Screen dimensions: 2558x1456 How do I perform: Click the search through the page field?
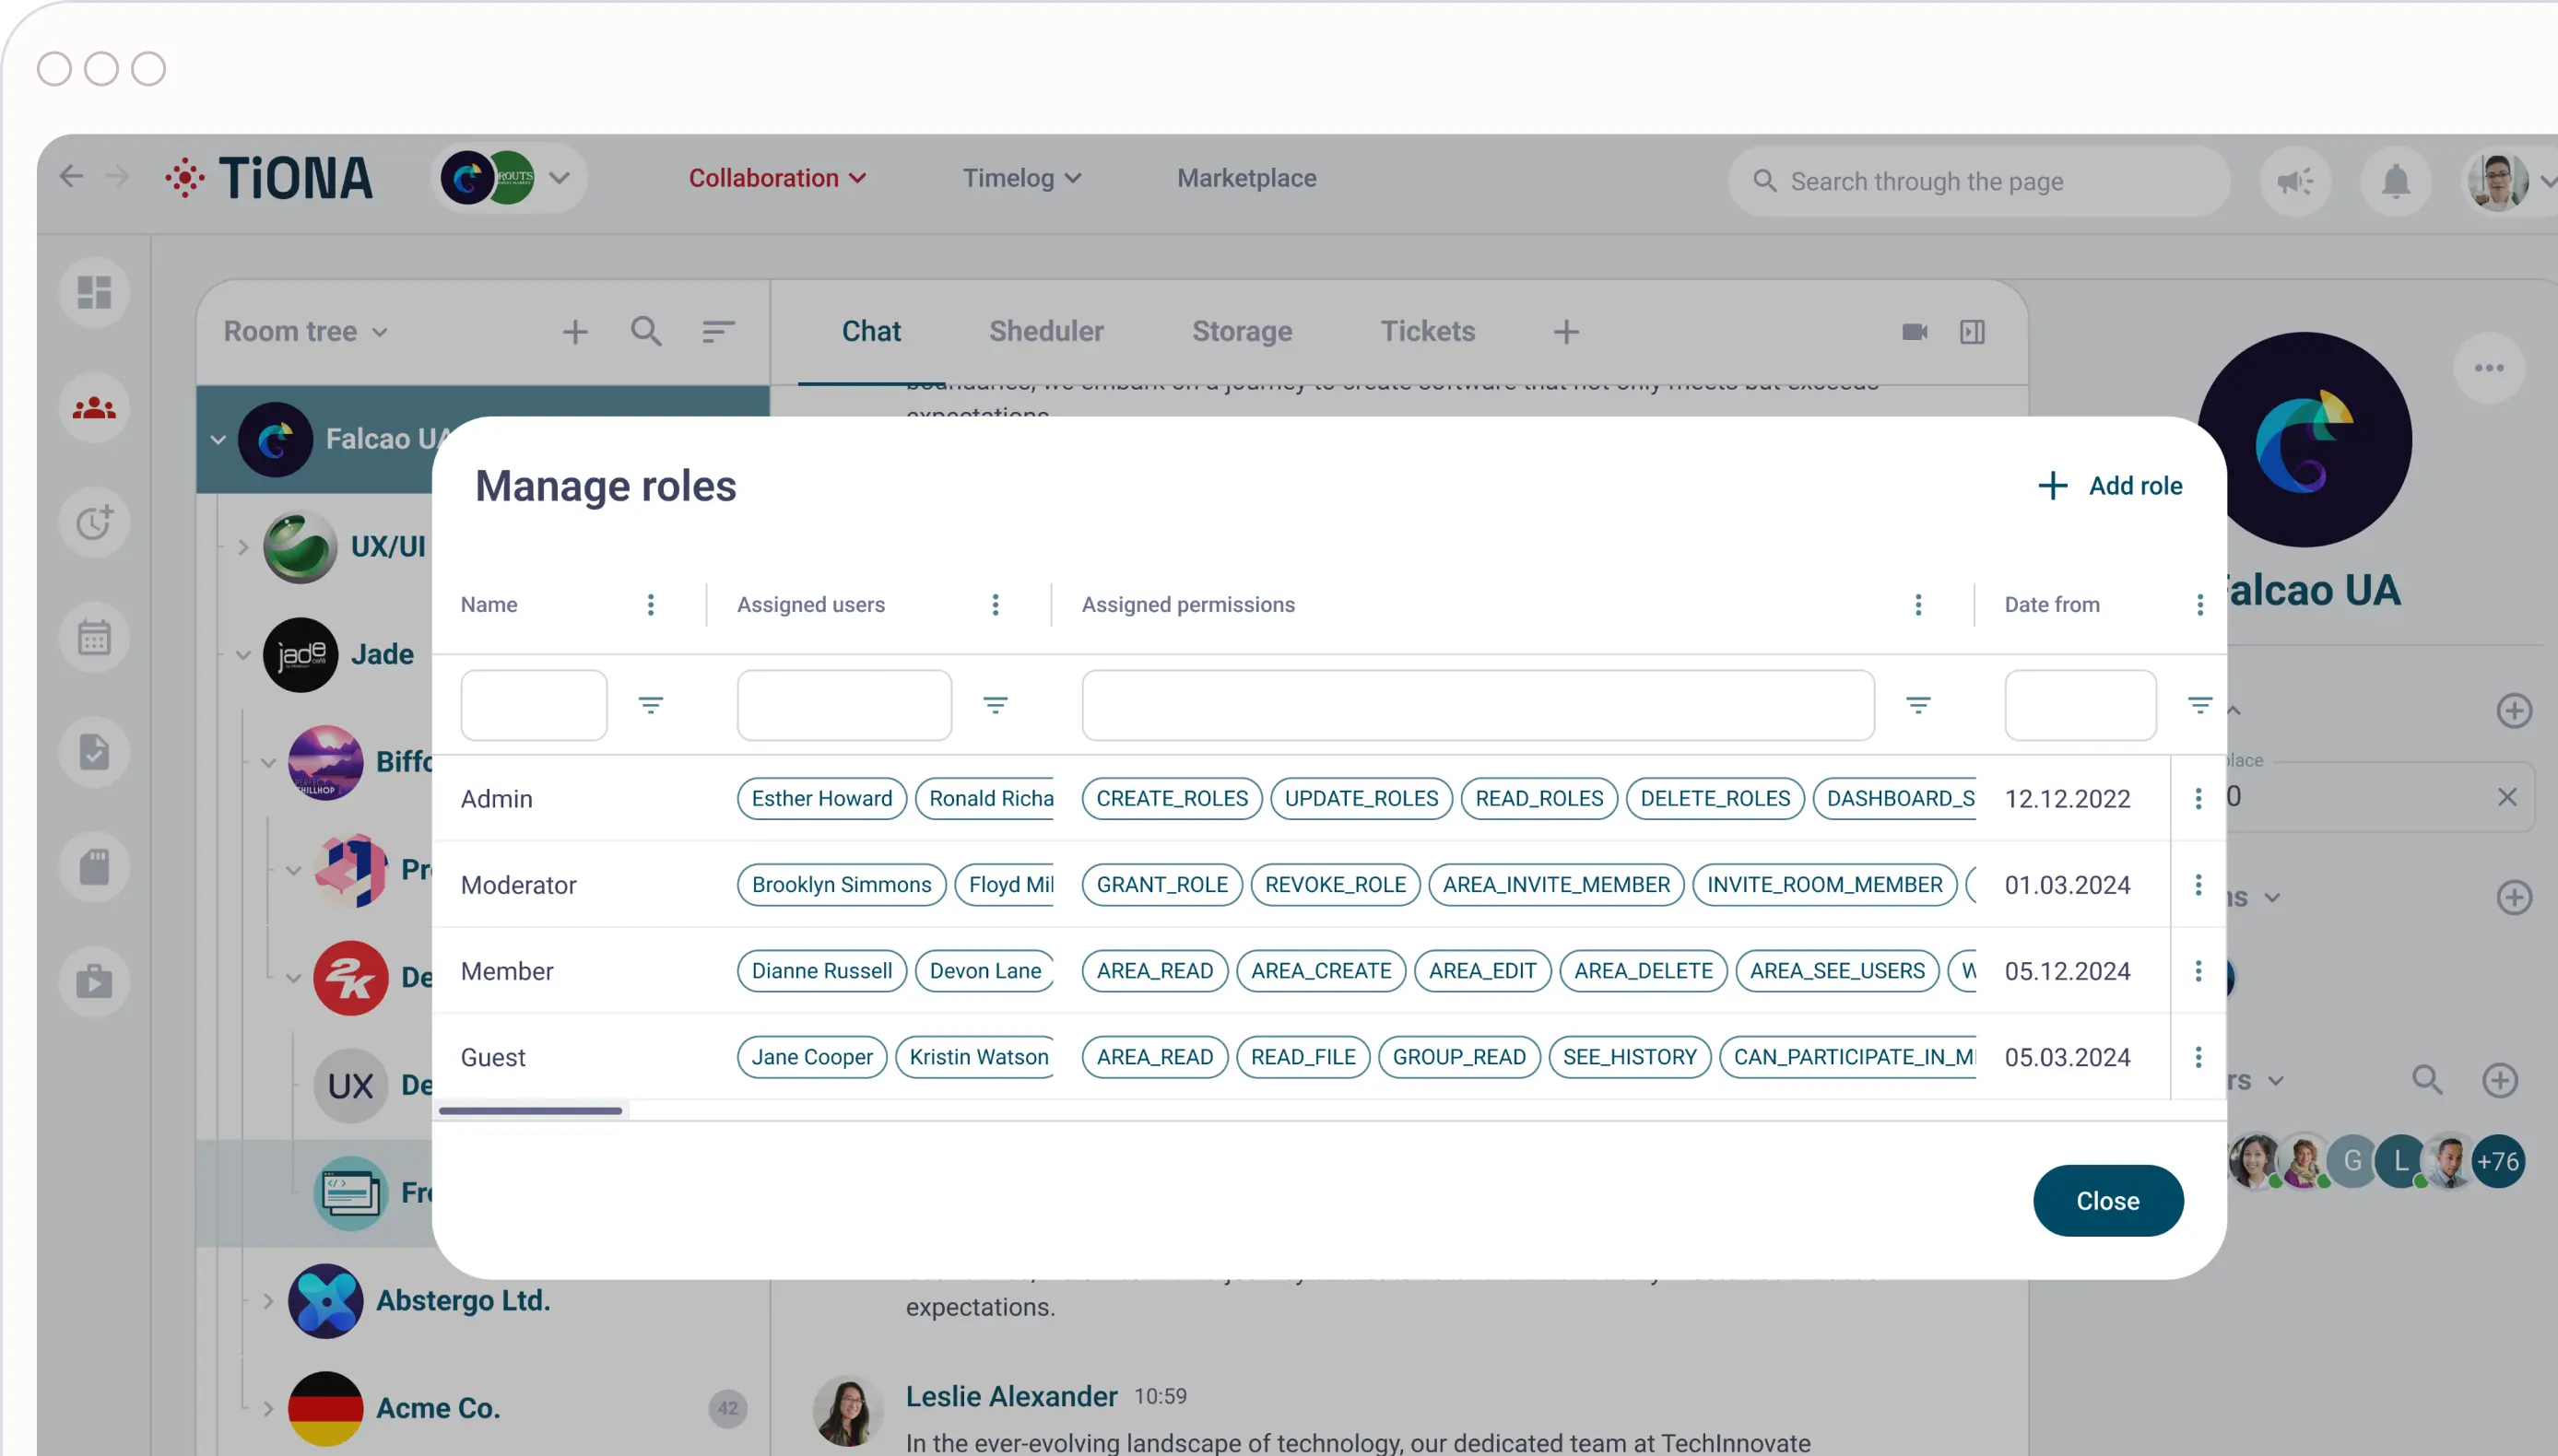[x=1978, y=181]
